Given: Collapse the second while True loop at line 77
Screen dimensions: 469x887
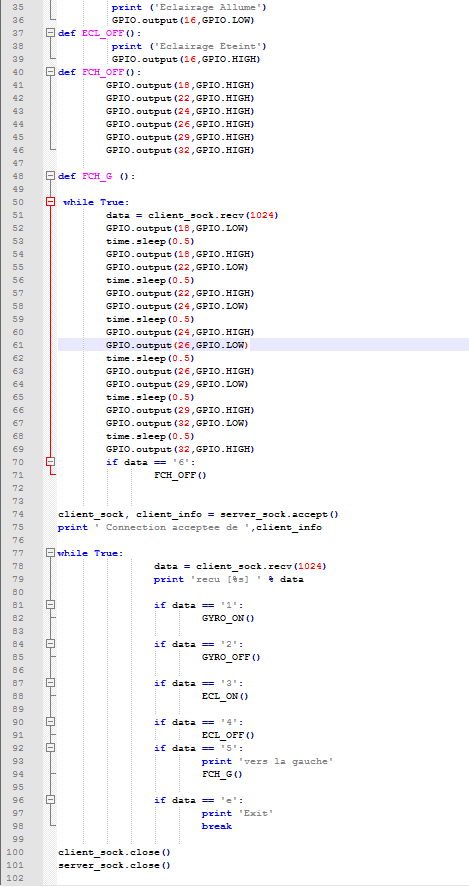Looking at the screenshot, I should (50, 553).
